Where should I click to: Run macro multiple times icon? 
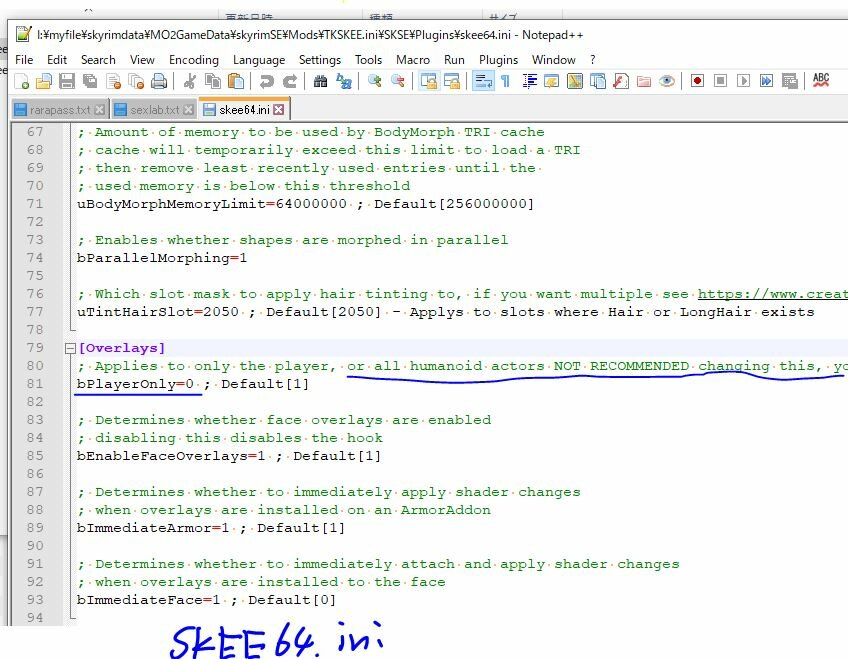766,81
